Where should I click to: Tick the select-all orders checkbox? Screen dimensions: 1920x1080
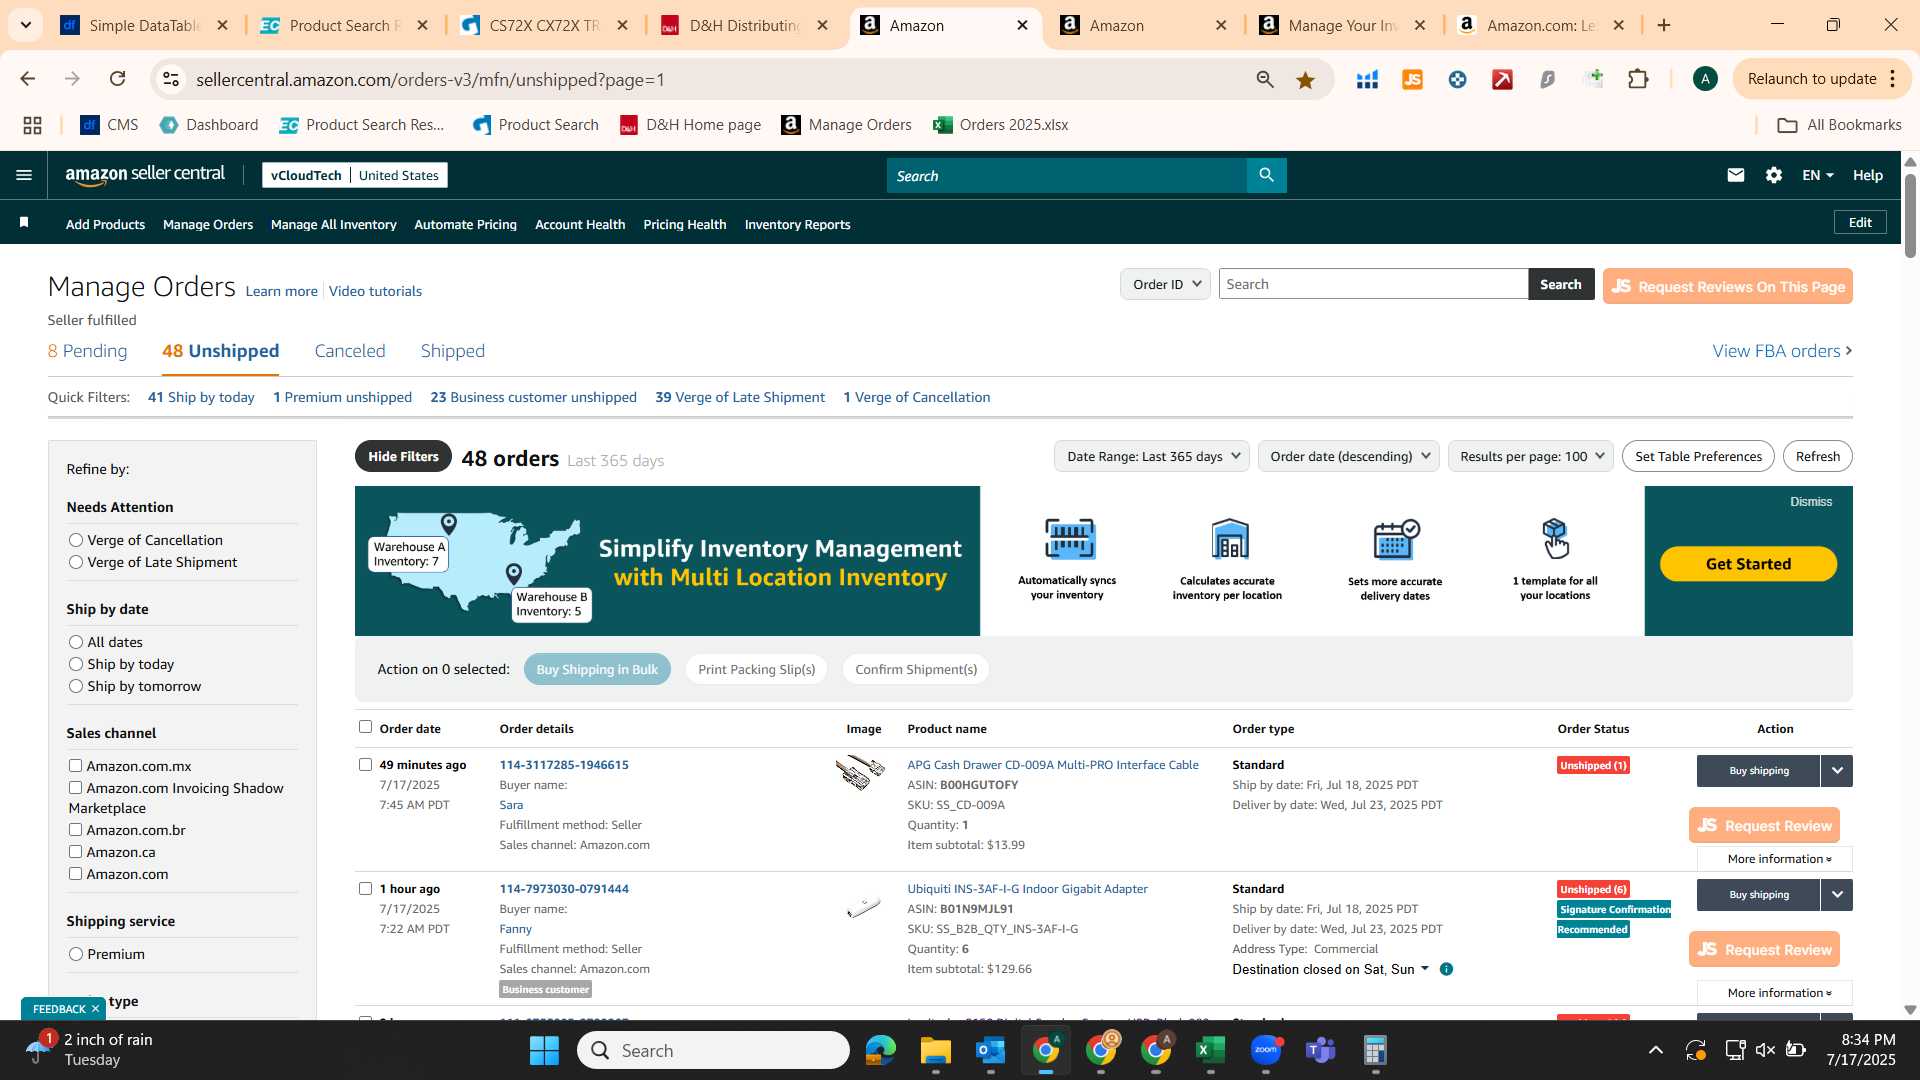365,727
